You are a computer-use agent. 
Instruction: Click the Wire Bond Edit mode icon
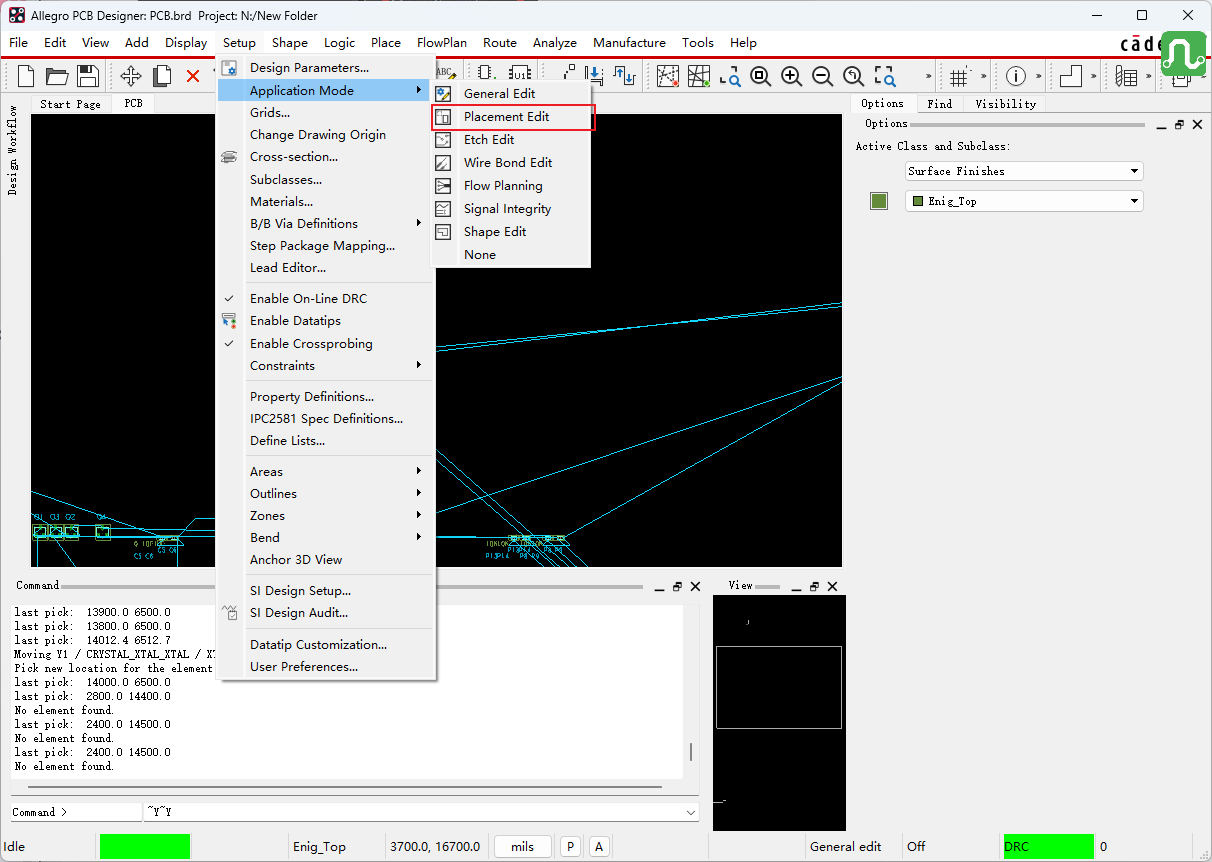click(x=444, y=162)
